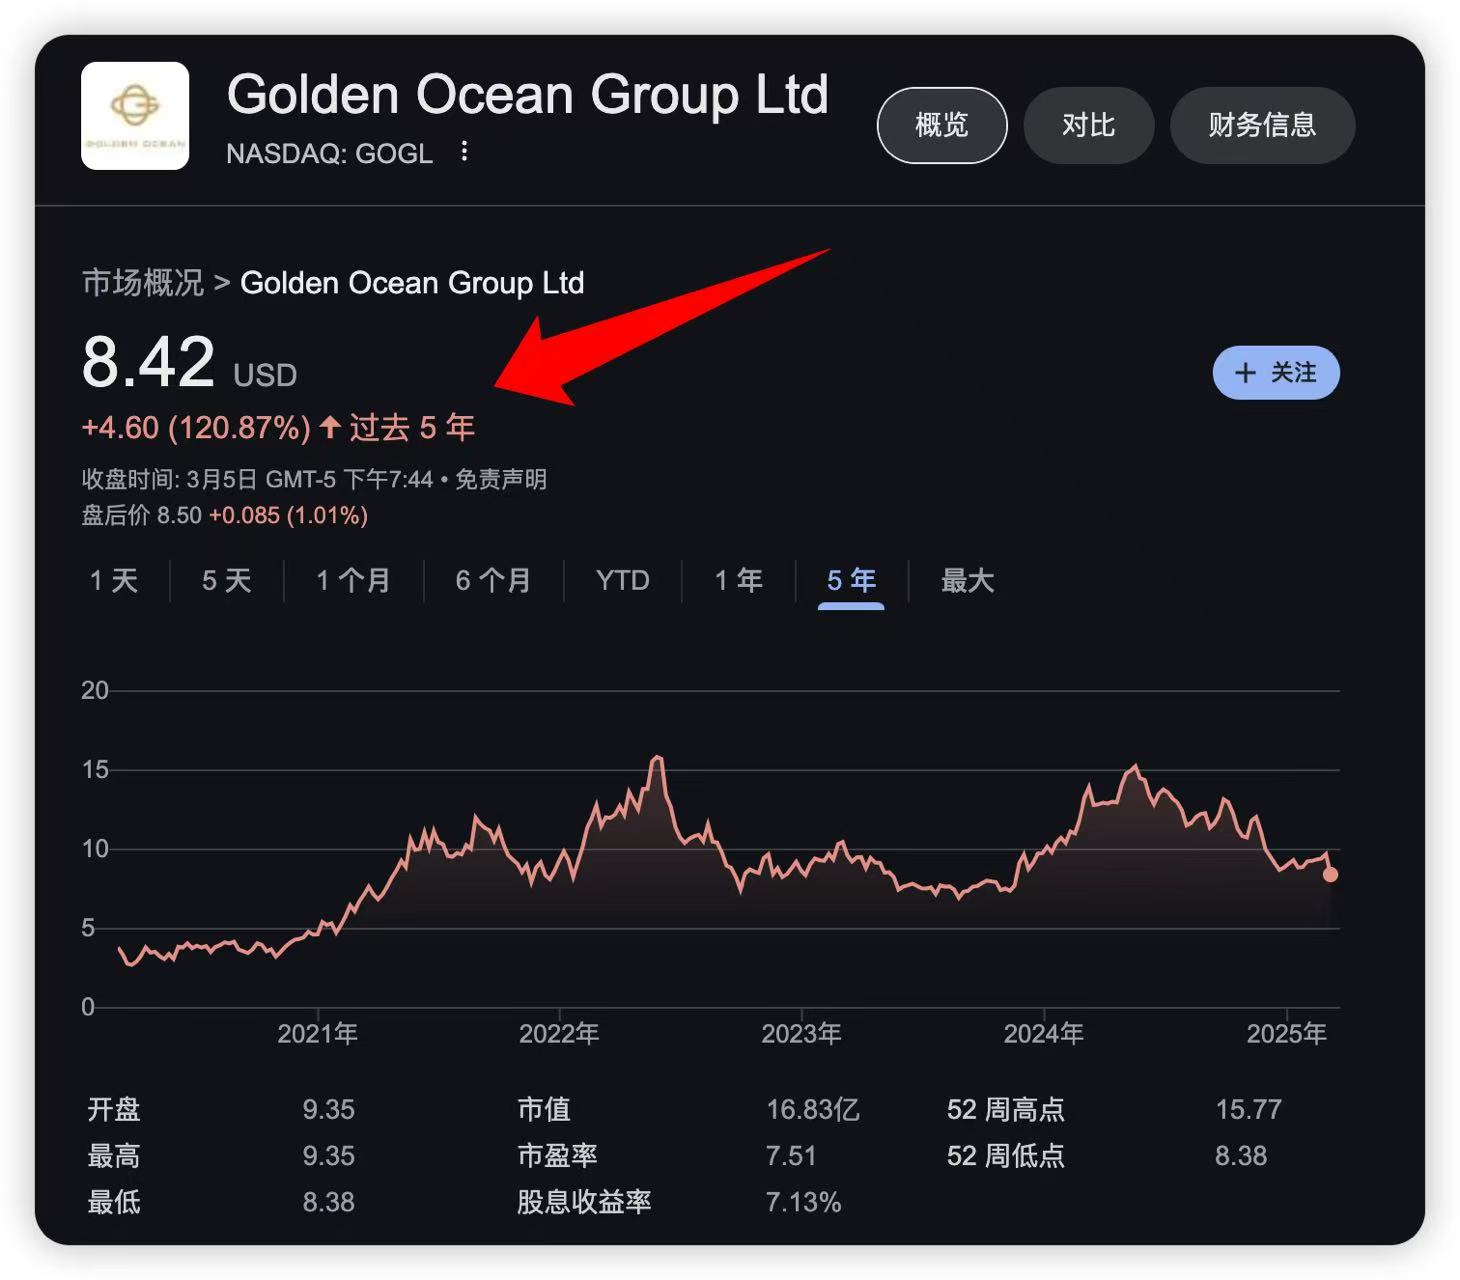This screenshot has width=1460, height=1280.
Task: Click the 开盘 value 9.35
Action: [329, 1109]
